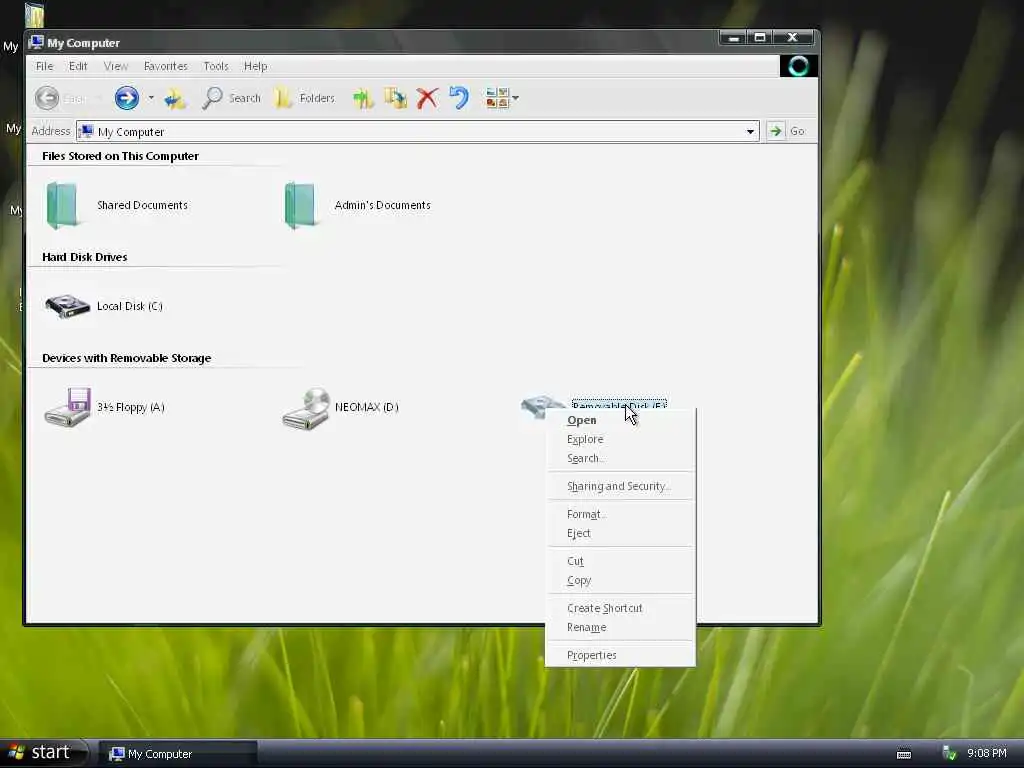The height and width of the screenshot is (768, 1024).
Task: Select the Removable Disk drive icon
Action: tap(542, 406)
